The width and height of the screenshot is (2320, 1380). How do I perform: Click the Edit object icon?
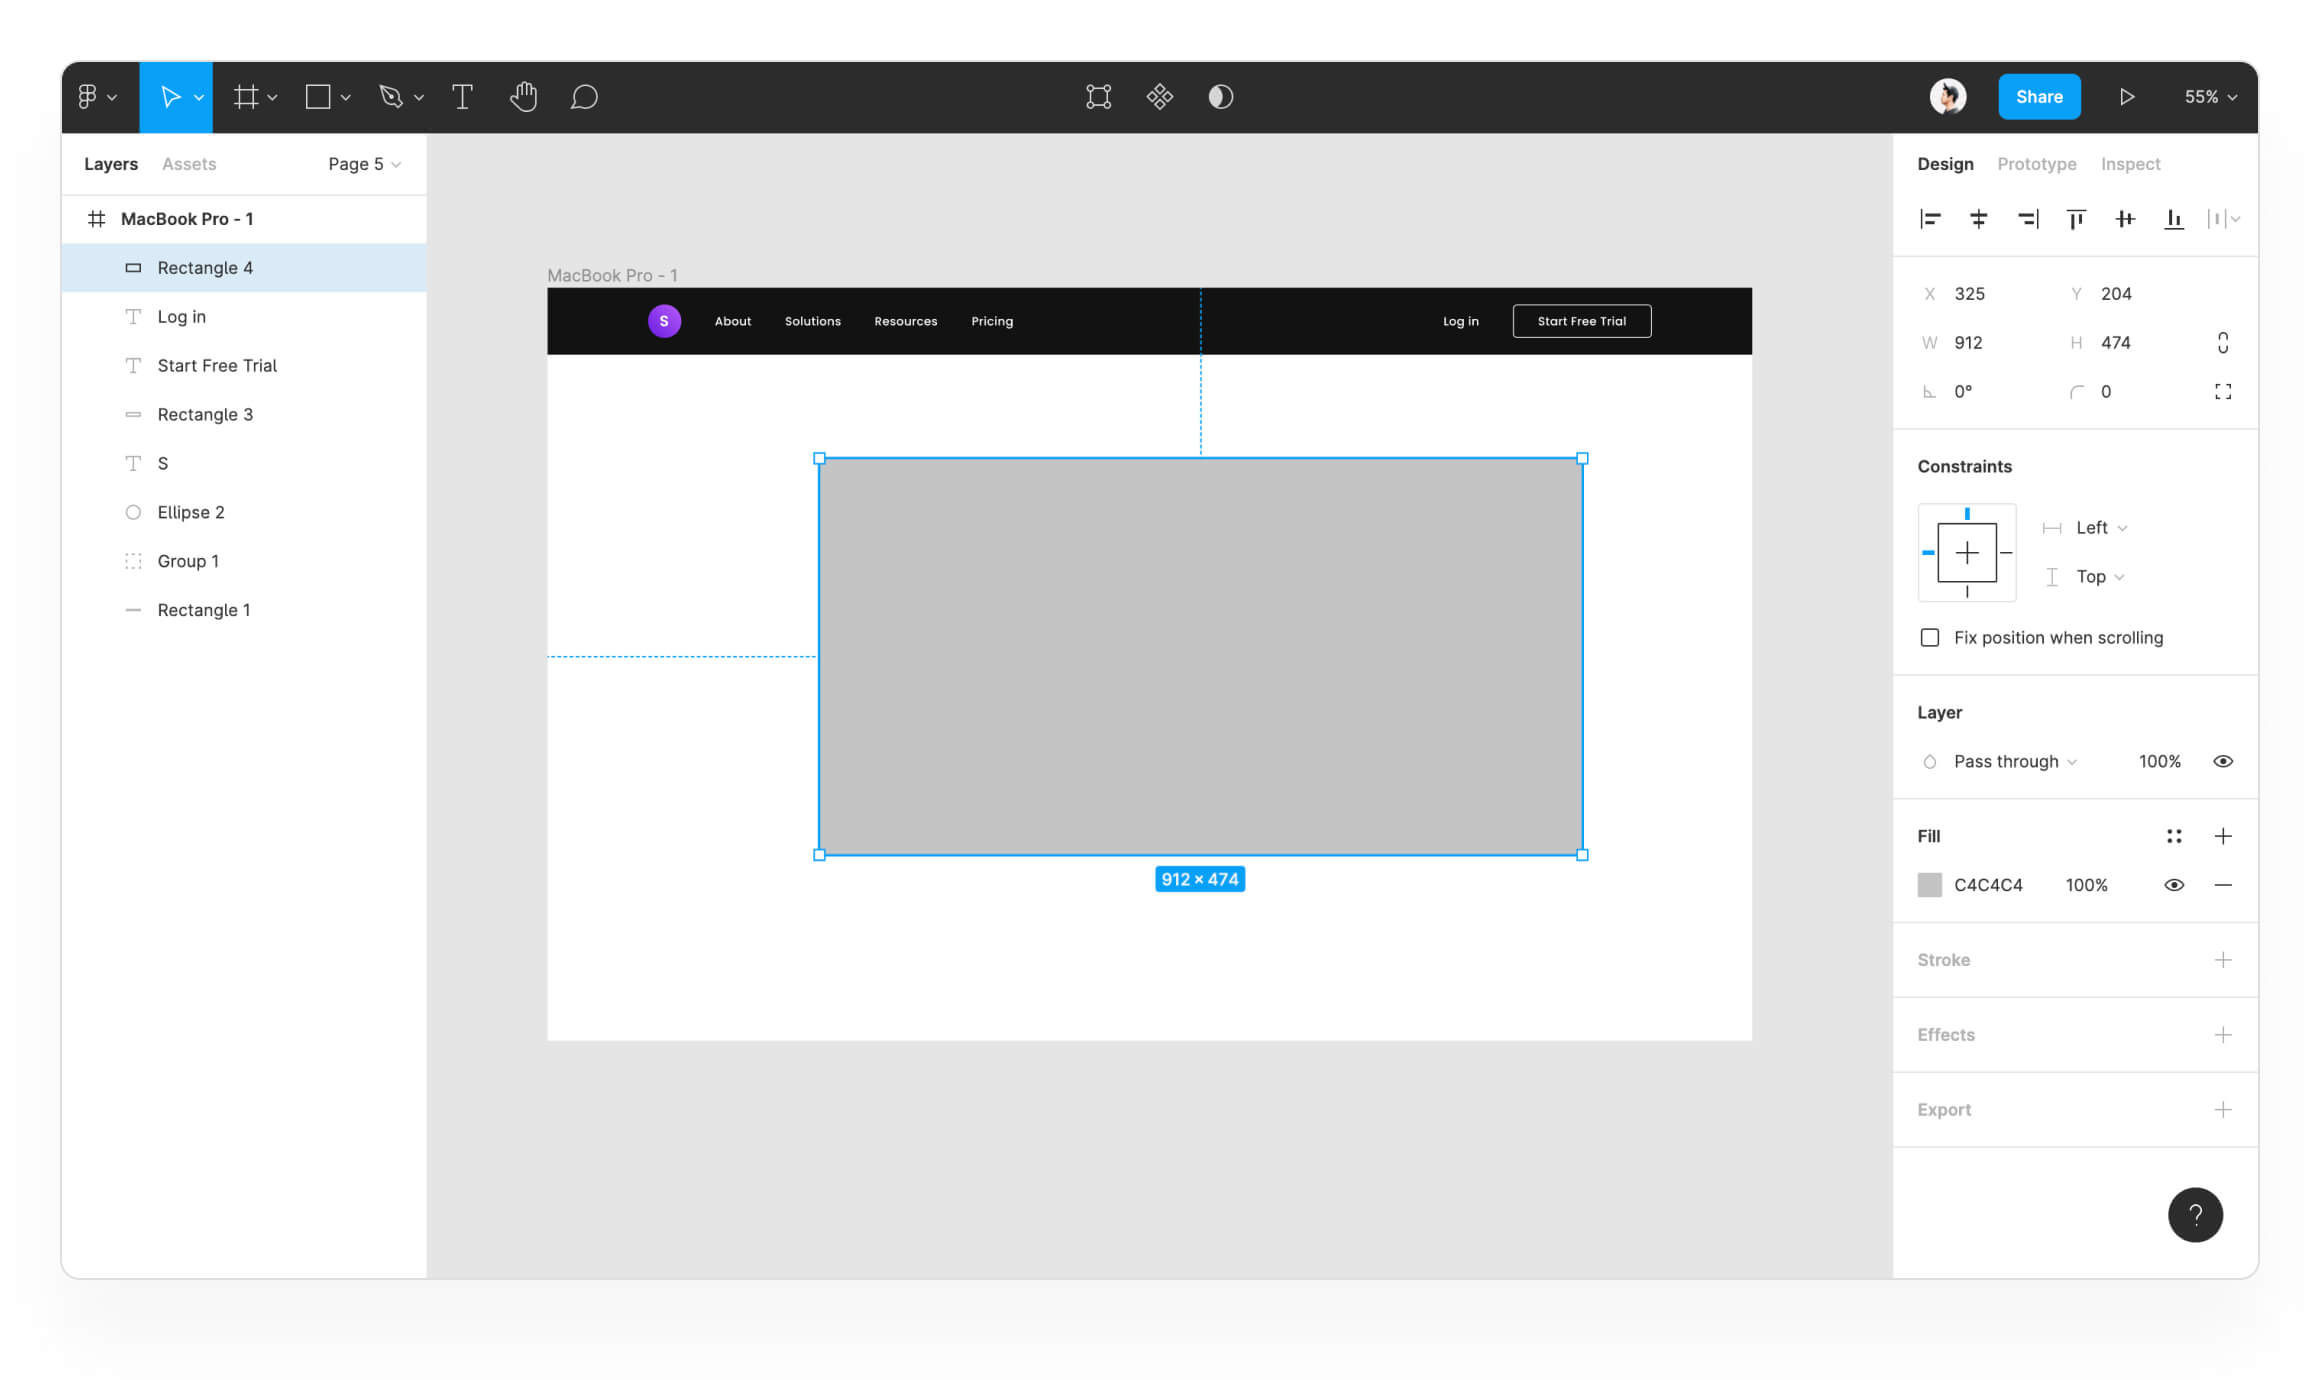(x=1098, y=97)
